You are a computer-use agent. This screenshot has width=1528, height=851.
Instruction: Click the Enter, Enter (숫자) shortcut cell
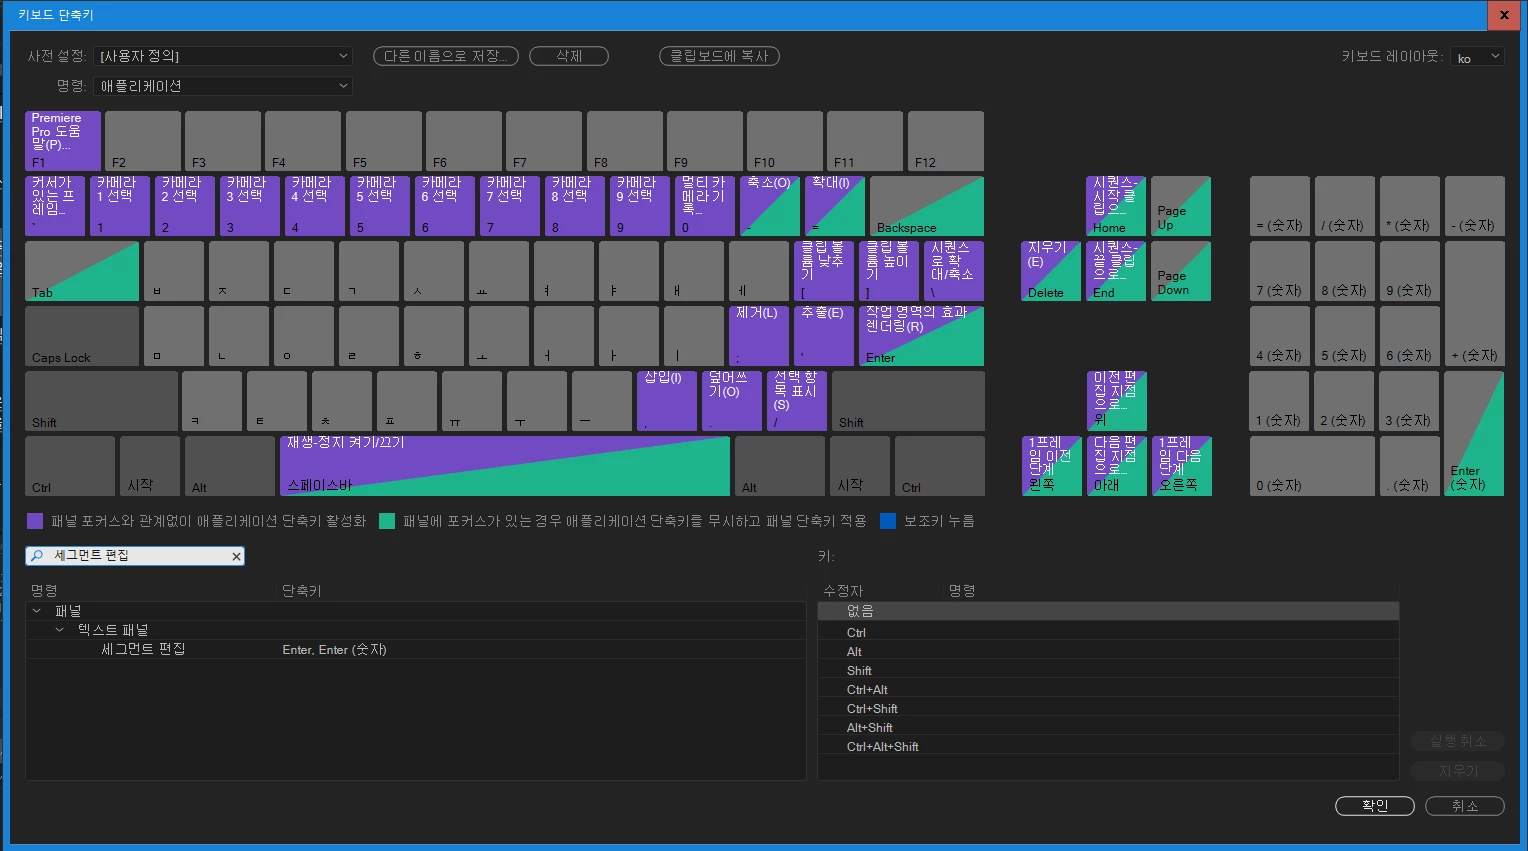tap(334, 650)
